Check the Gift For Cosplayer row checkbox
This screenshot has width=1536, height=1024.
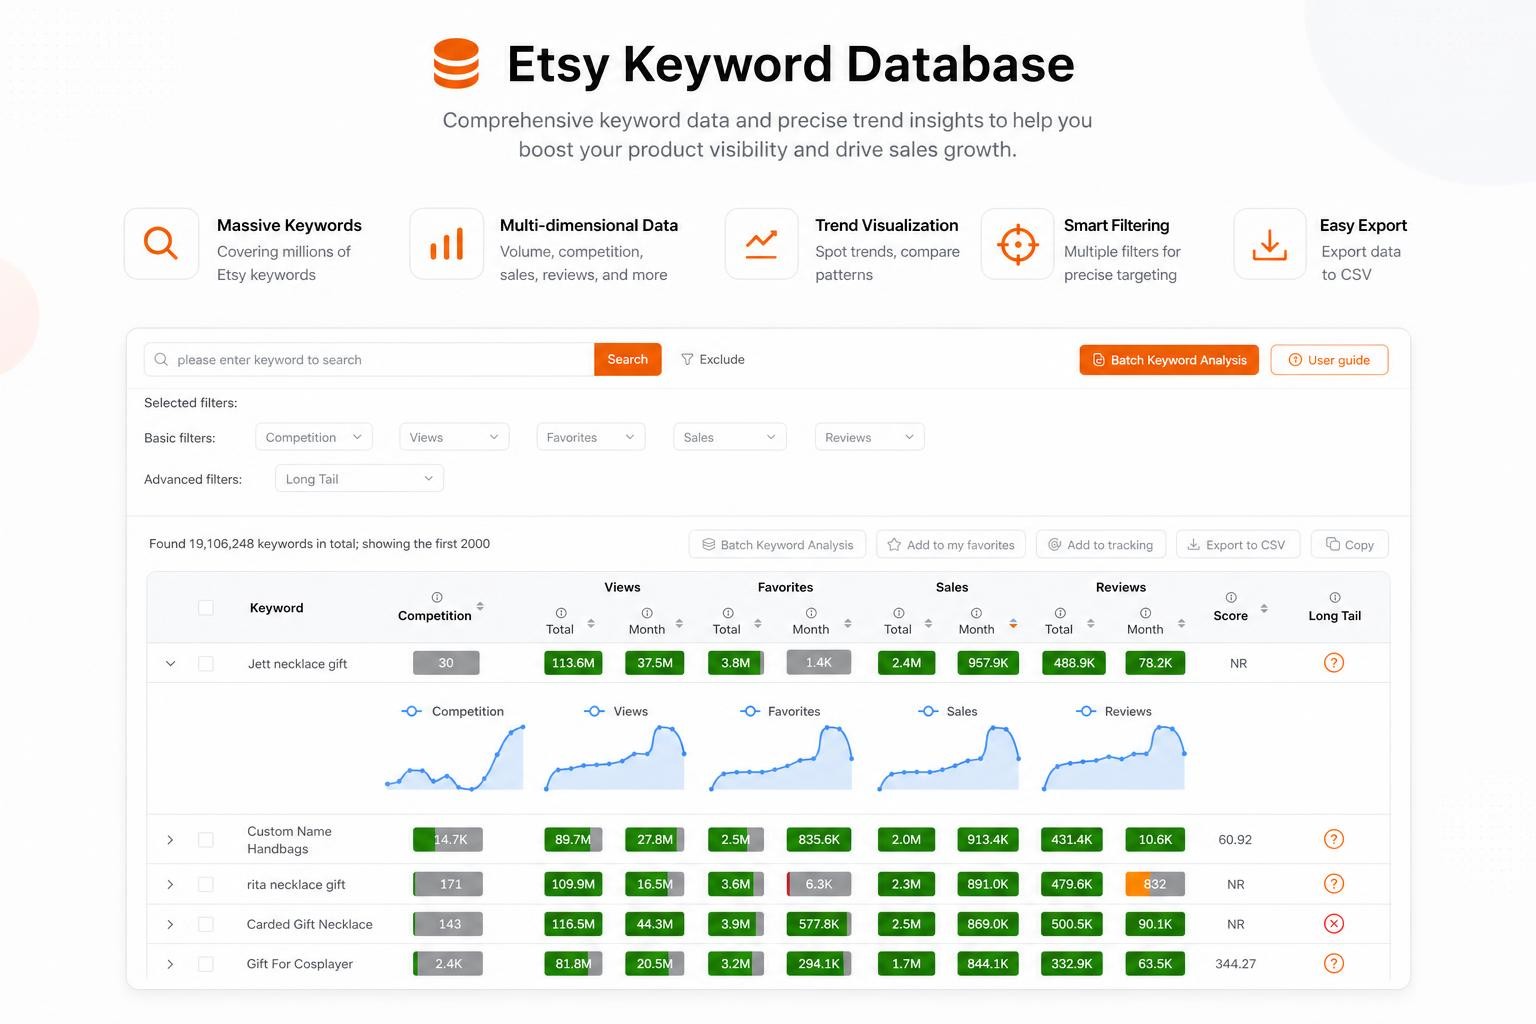pyautogui.click(x=206, y=964)
